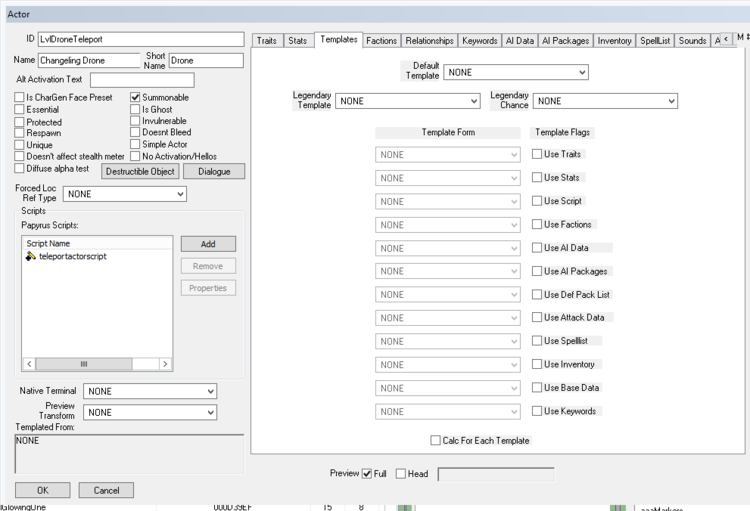
Task: Enable Use Keywords template flag
Action: click(x=537, y=411)
